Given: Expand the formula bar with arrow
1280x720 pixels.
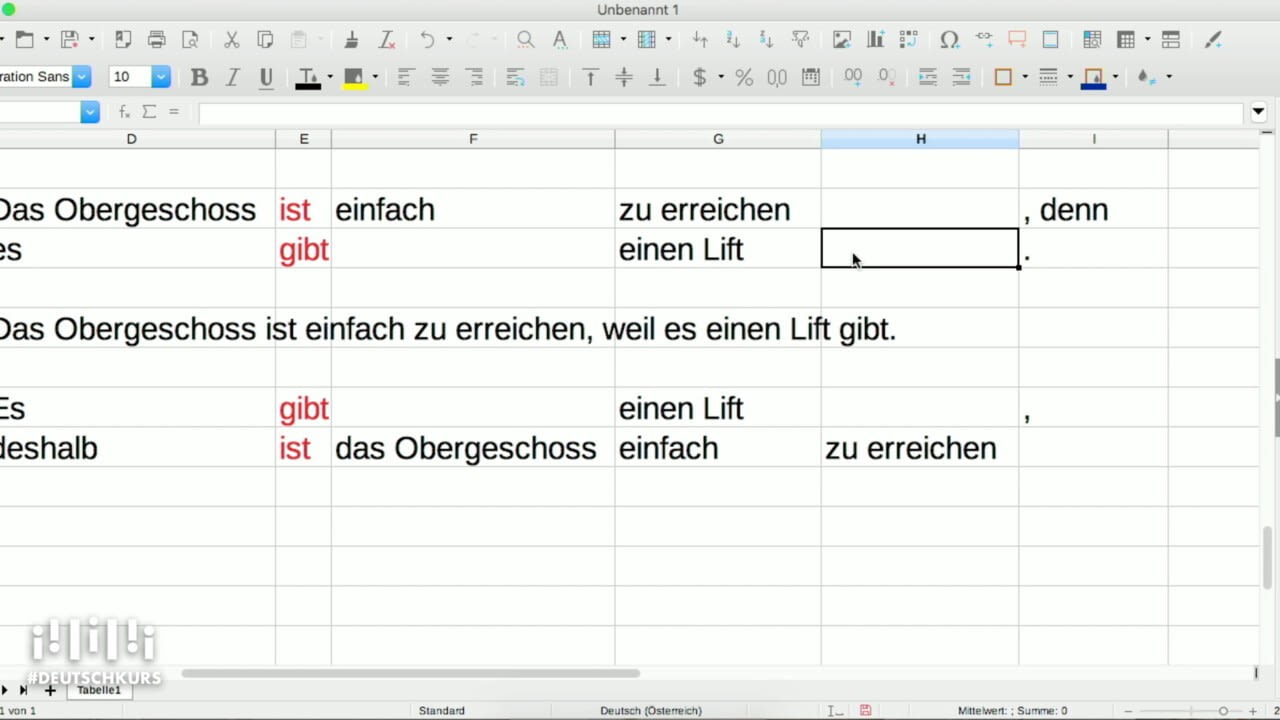Looking at the screenshot, I should [x=1259, y=113].
